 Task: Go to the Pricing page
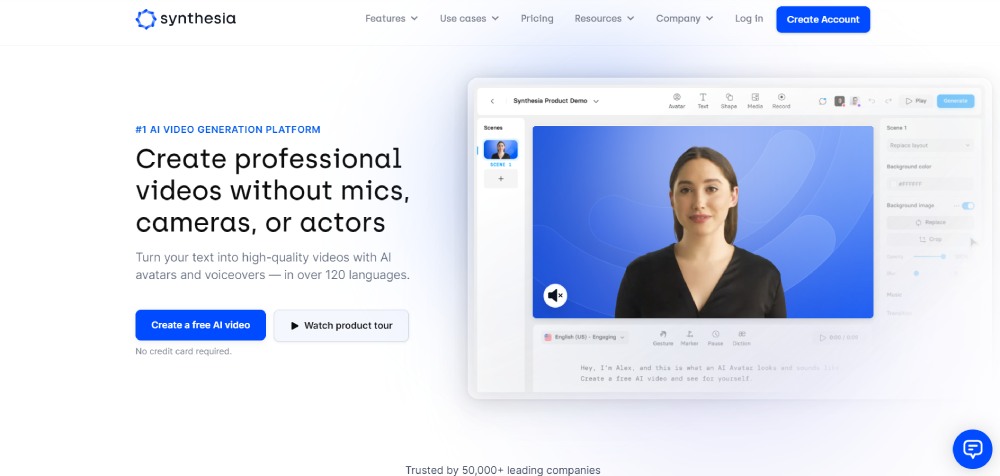[537, 19]
